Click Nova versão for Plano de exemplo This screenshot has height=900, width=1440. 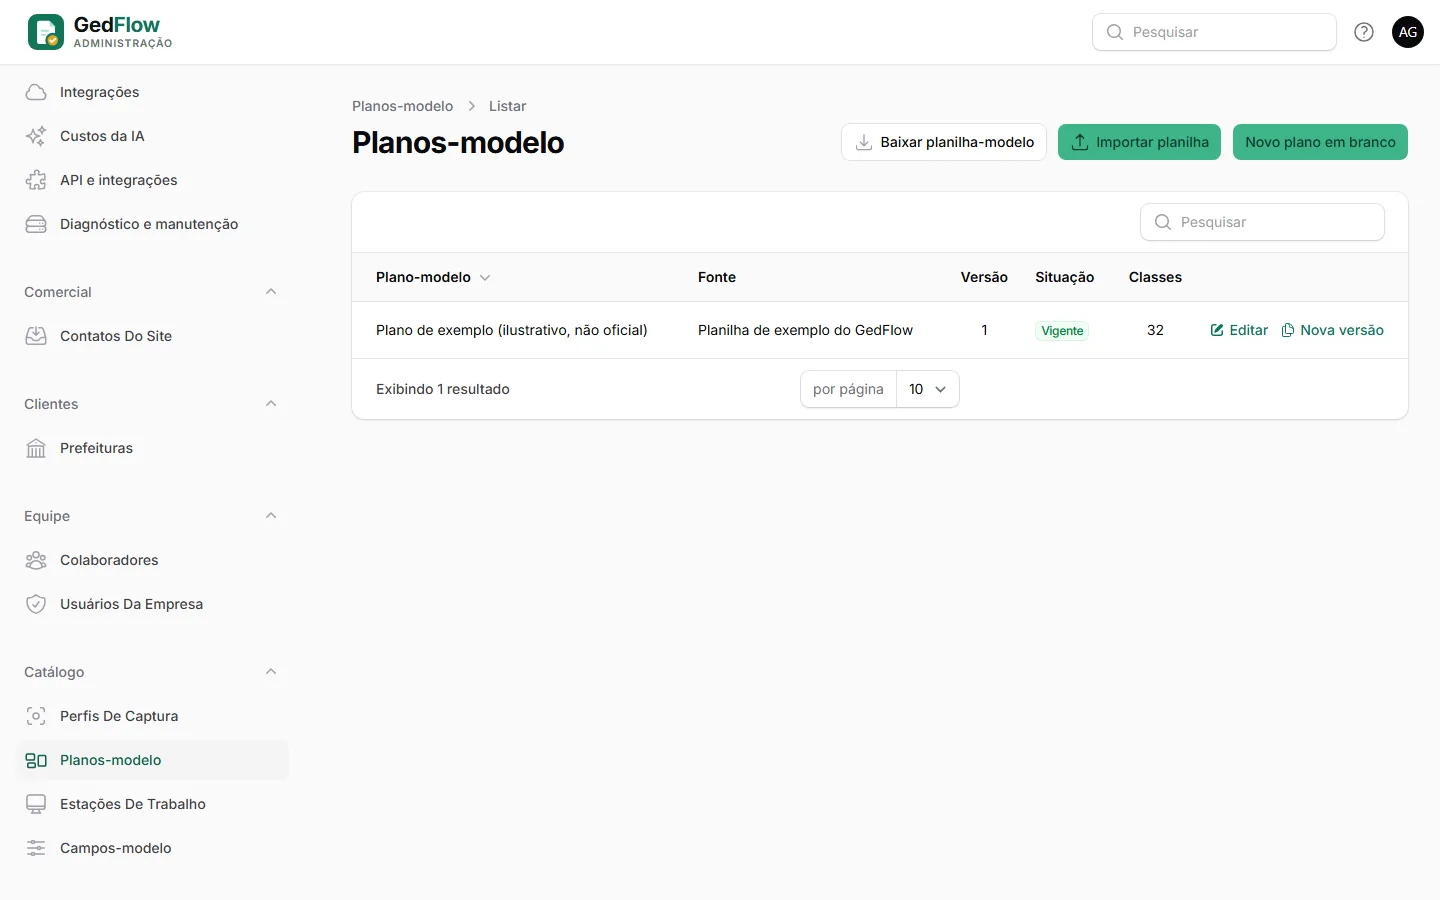[1332, 330]
